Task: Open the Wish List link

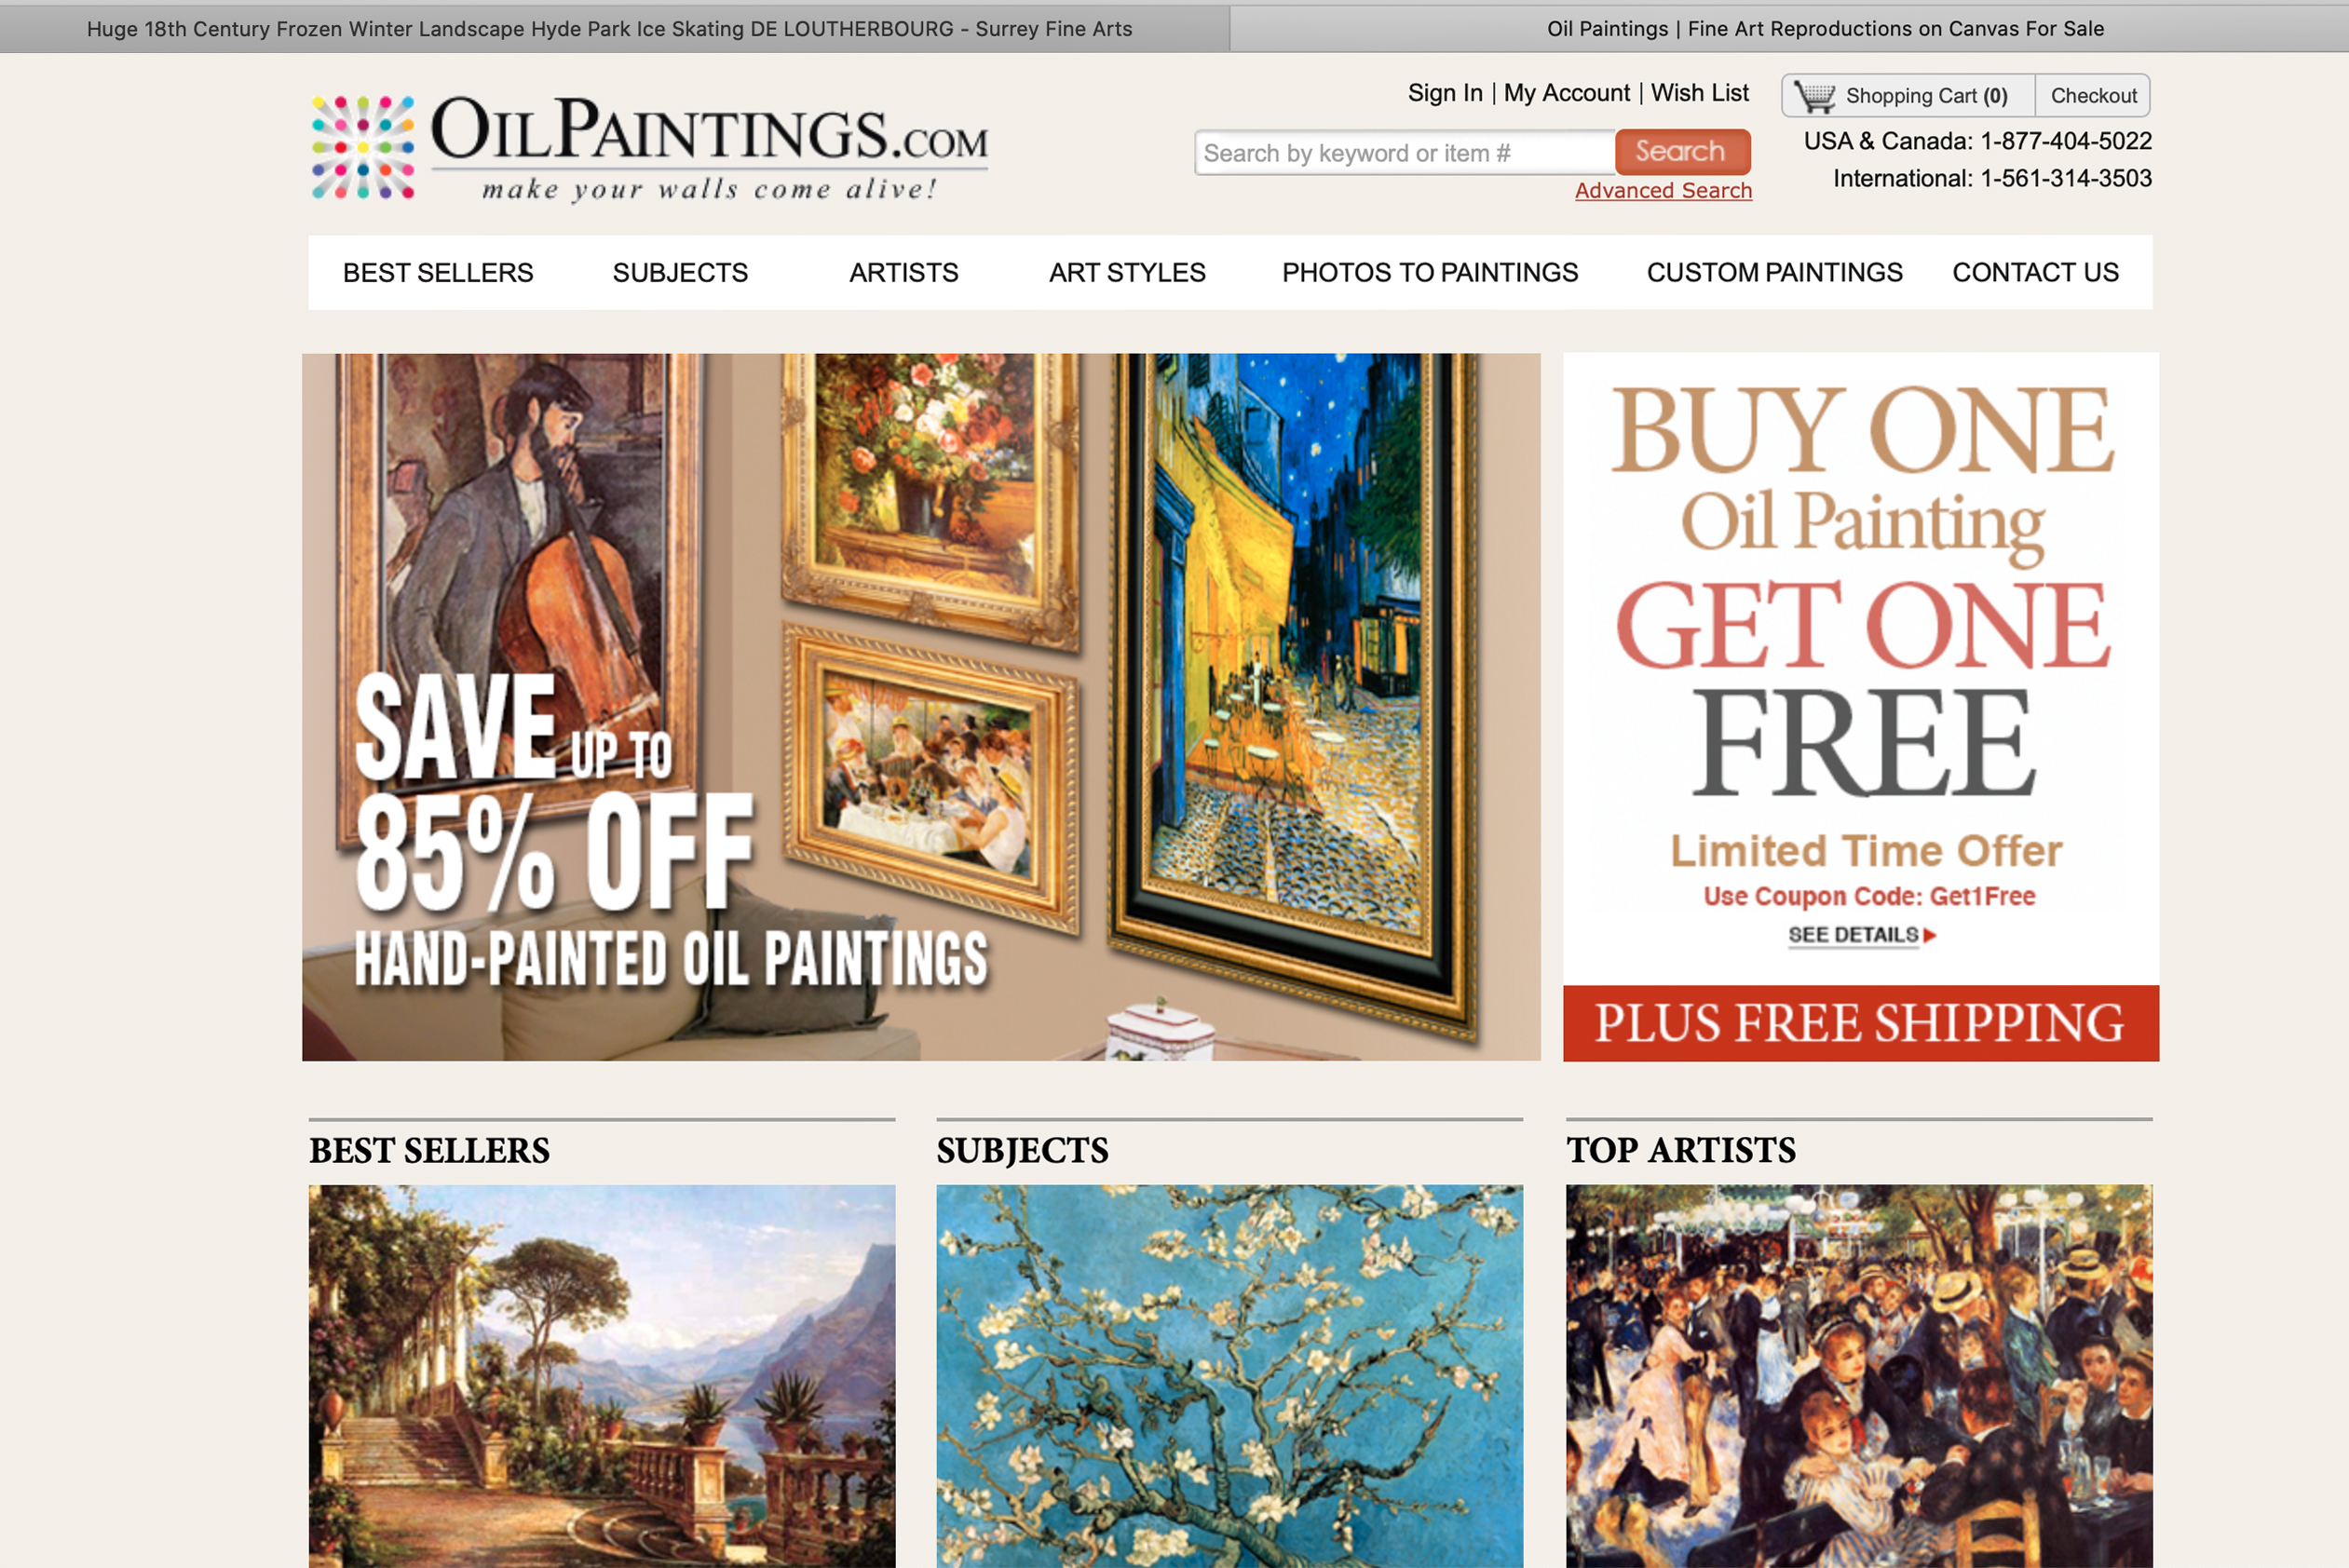Action: coord(1699,93)
